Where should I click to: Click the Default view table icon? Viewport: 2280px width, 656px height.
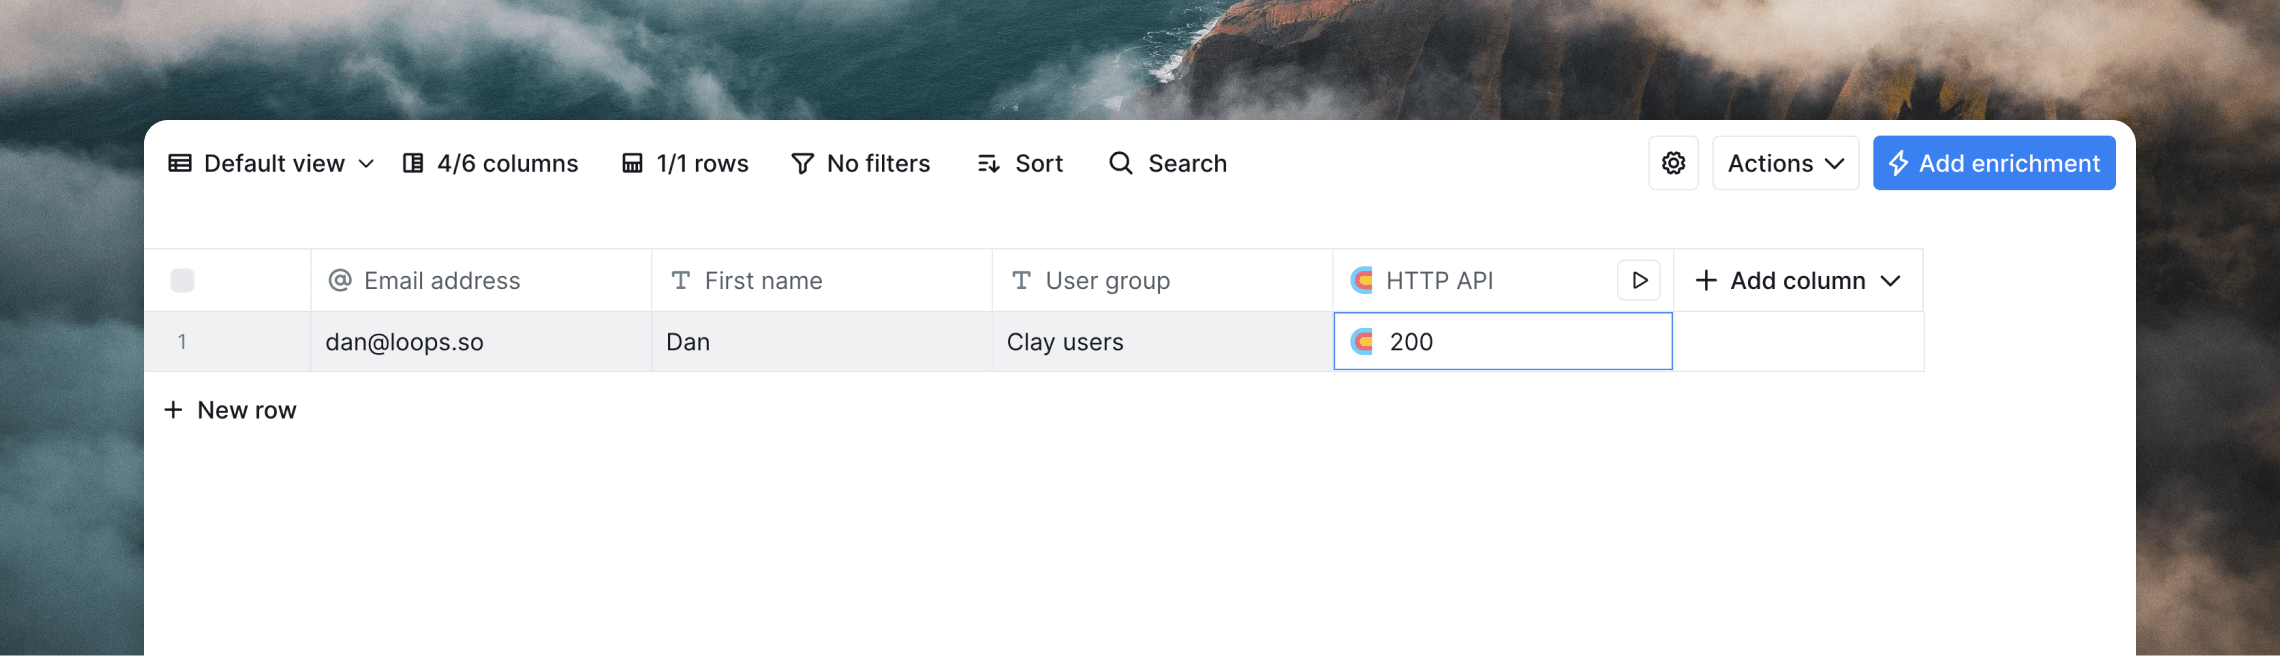click(180, 163)
